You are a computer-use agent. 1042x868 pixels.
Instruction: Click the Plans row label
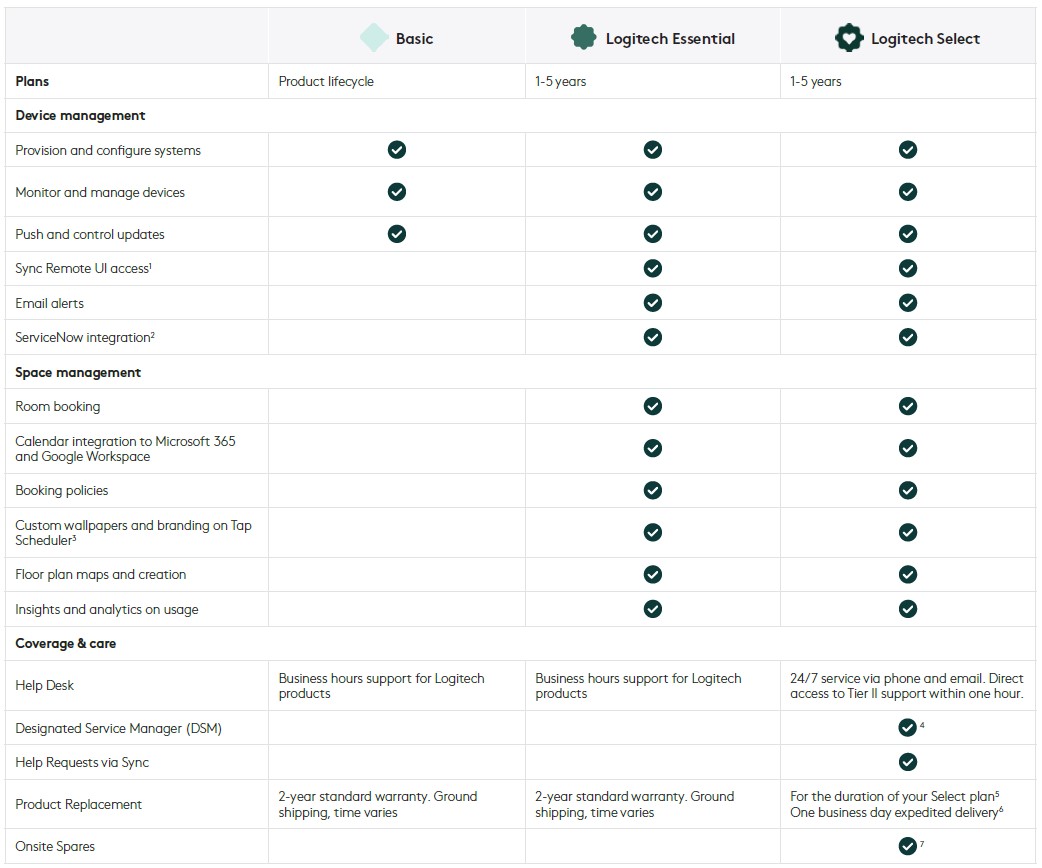click(30, 81)
